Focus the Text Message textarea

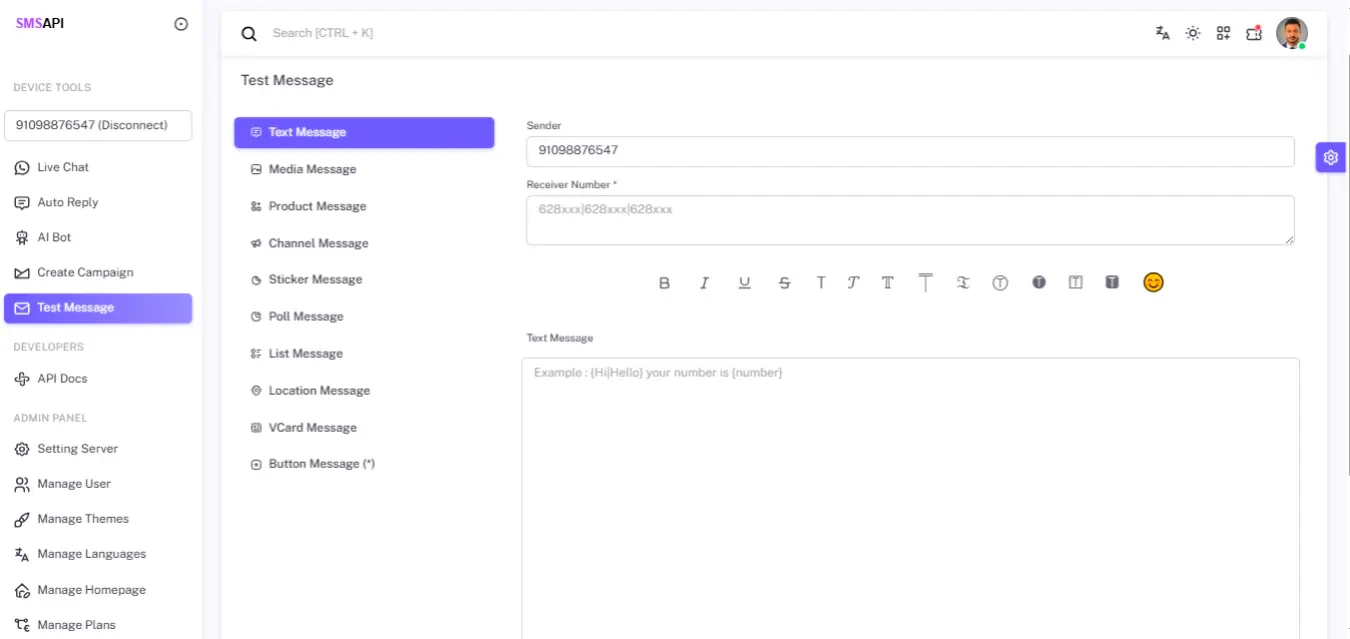tap(910, 500)
